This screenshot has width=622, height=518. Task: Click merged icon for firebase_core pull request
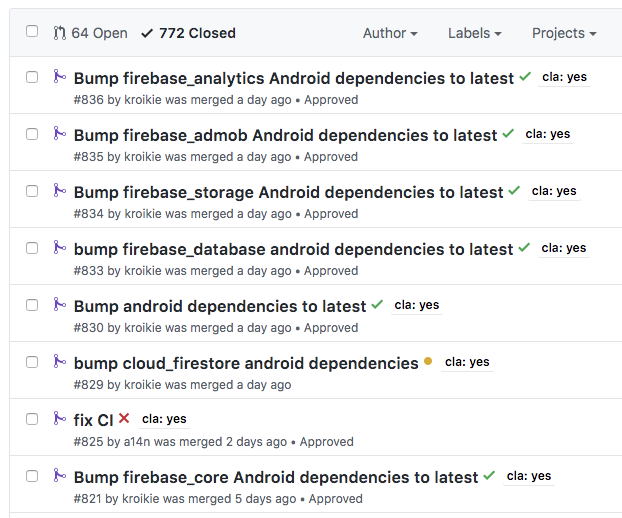pos(60,476)
